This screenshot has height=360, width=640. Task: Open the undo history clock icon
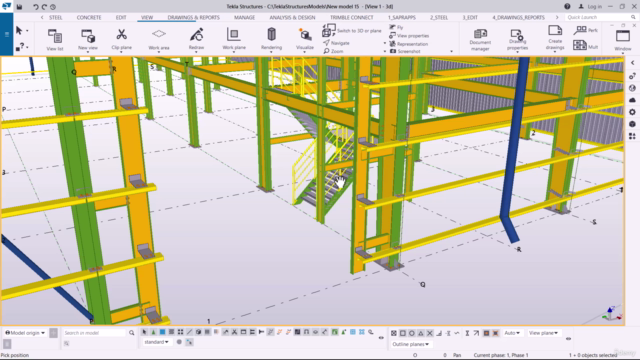(x=53, y=7)
